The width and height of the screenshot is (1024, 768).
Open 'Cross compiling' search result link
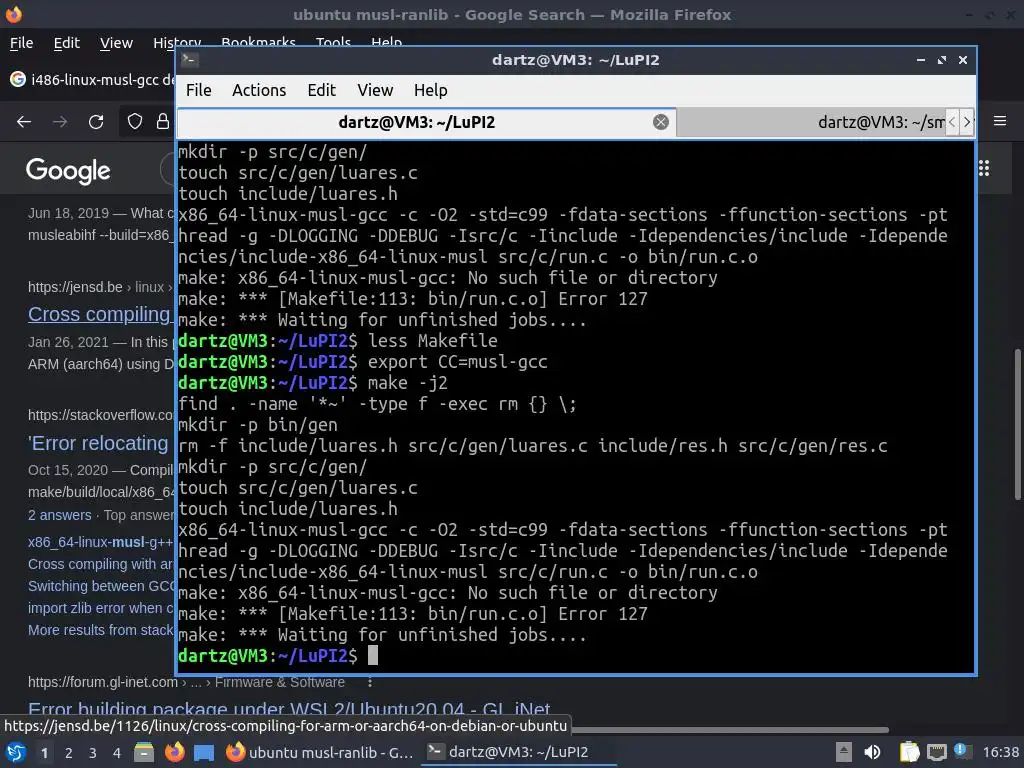click(x=100, y=314)
